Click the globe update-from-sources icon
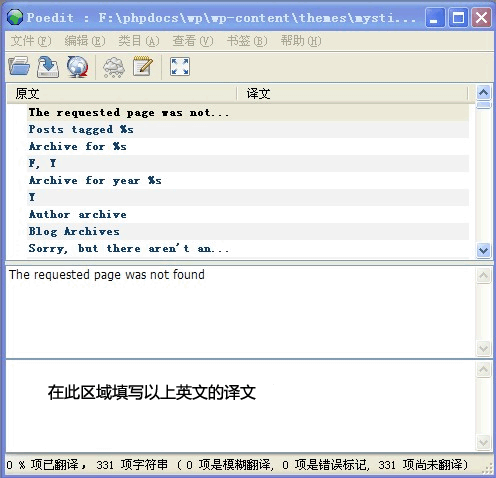The height and width of the screenshot is (478, 496). tap(77, 66)
